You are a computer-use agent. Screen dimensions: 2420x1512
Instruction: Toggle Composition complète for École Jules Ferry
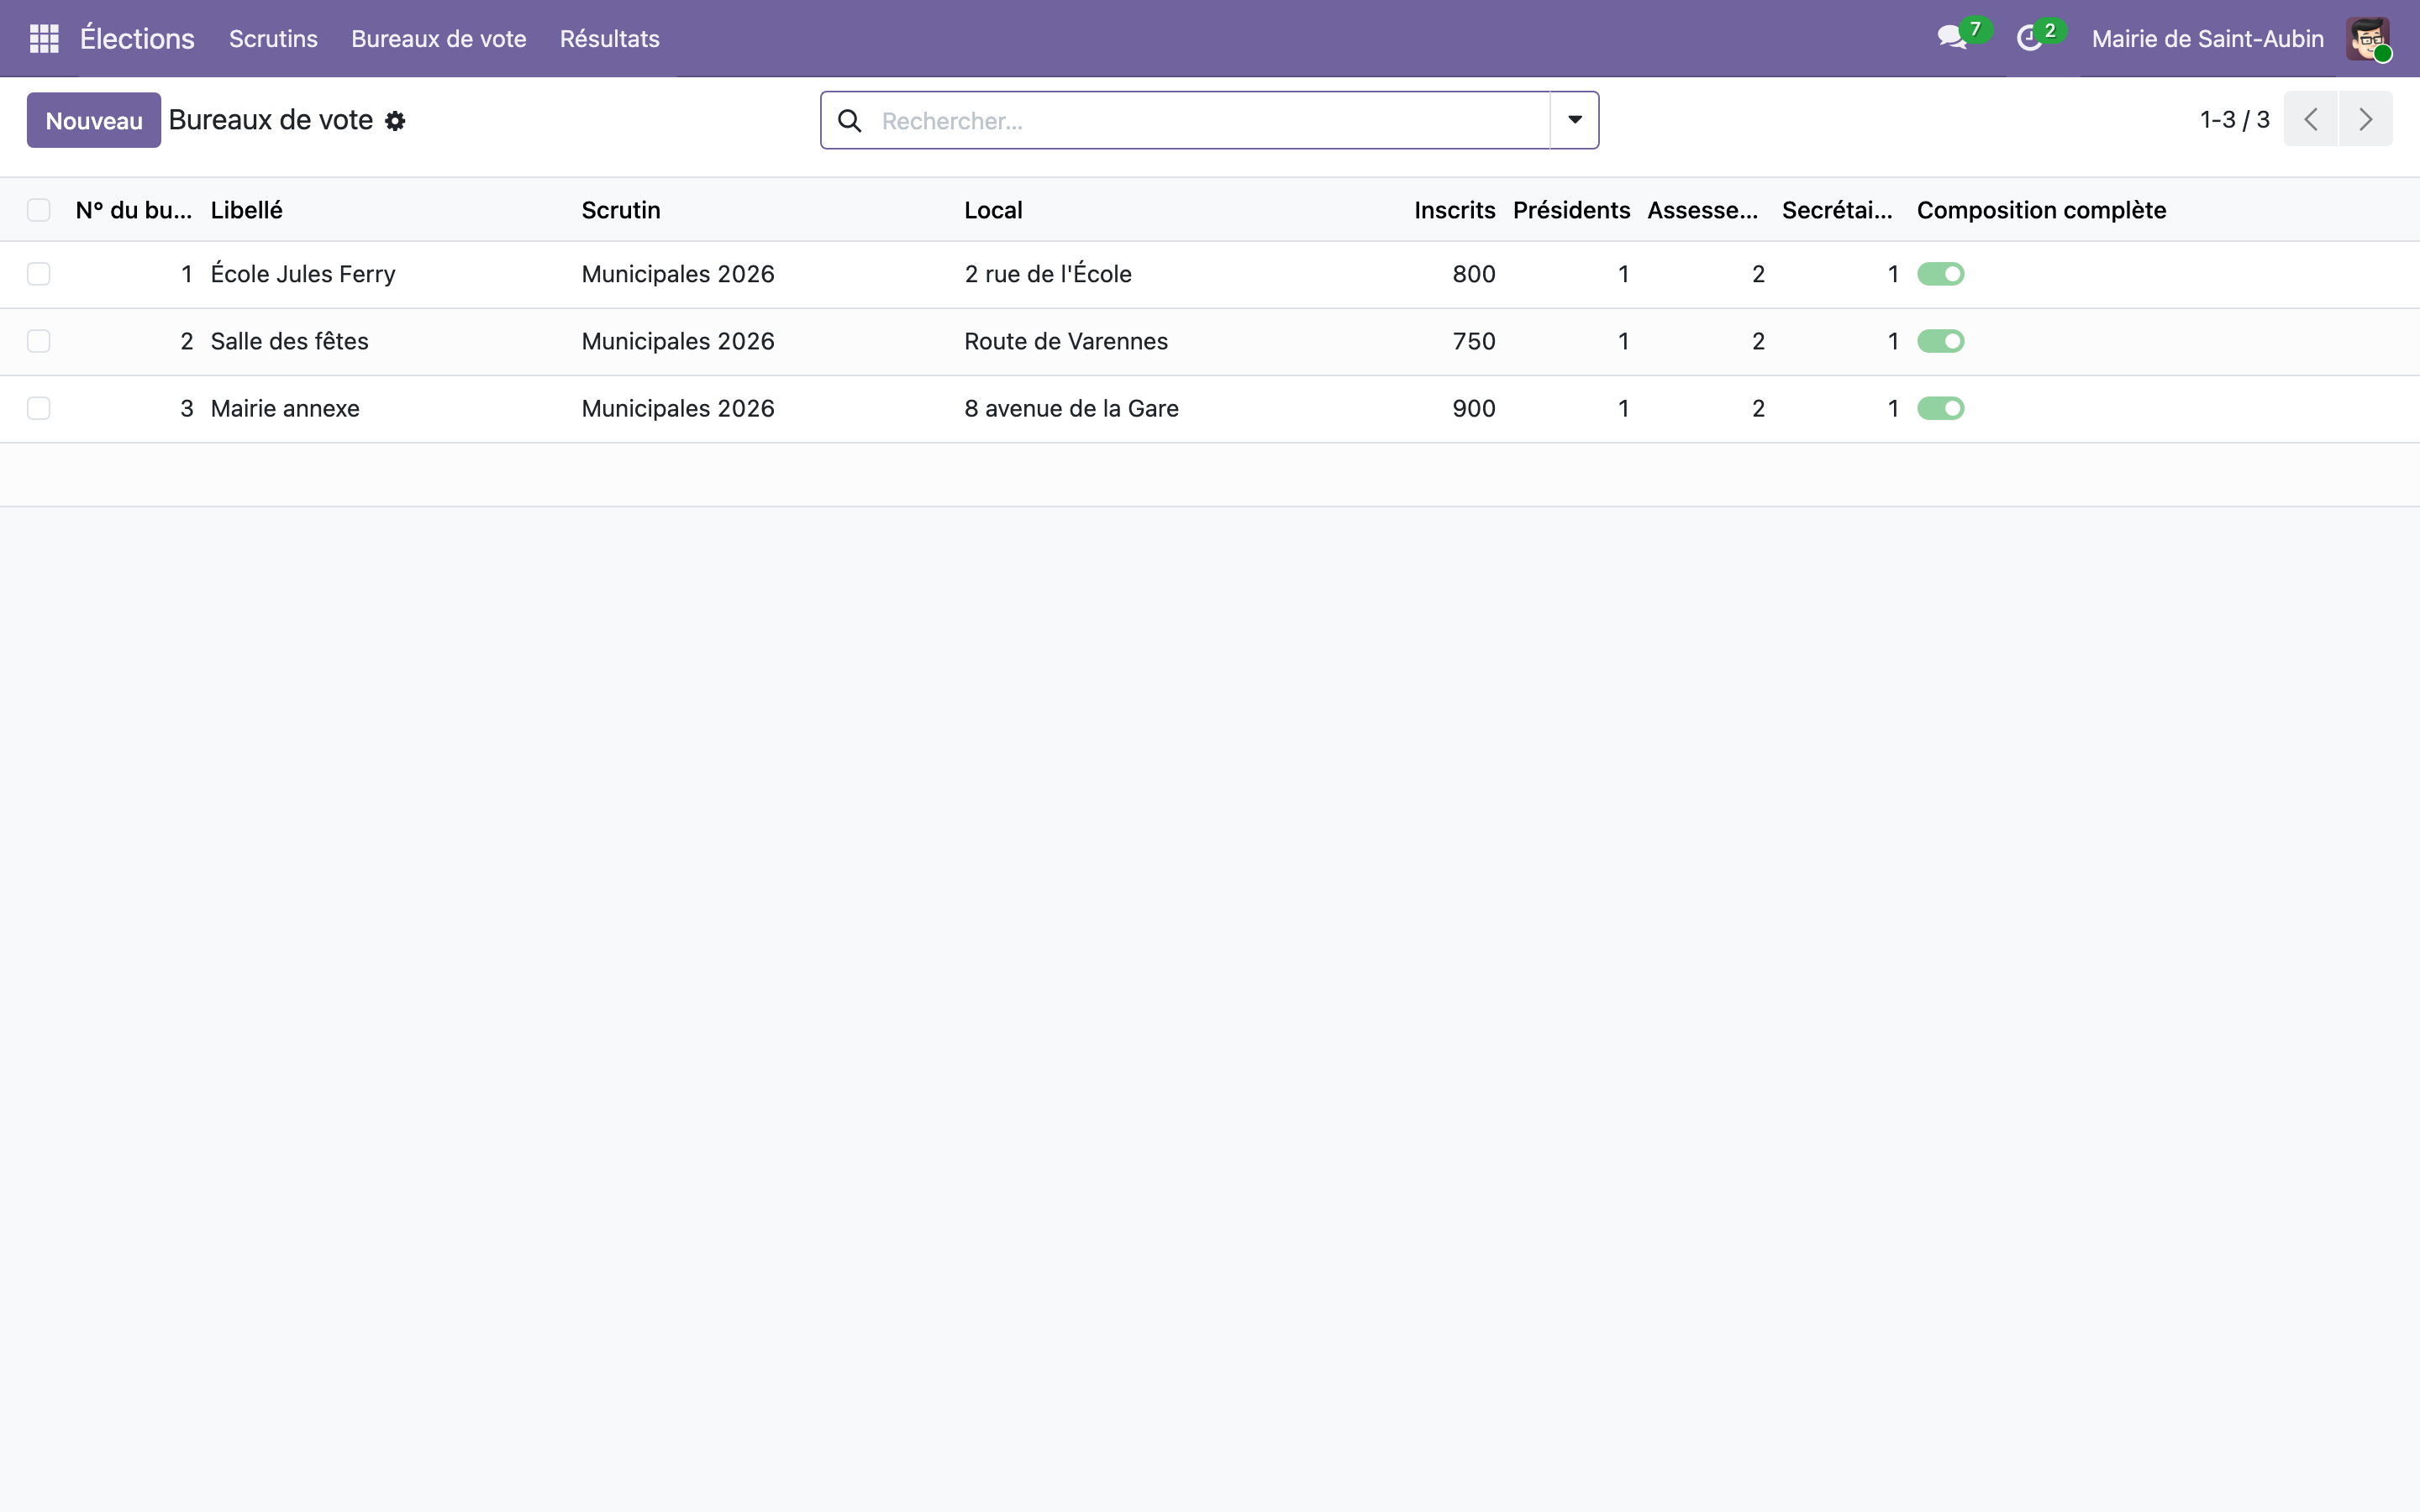[x=1940, y=274]
